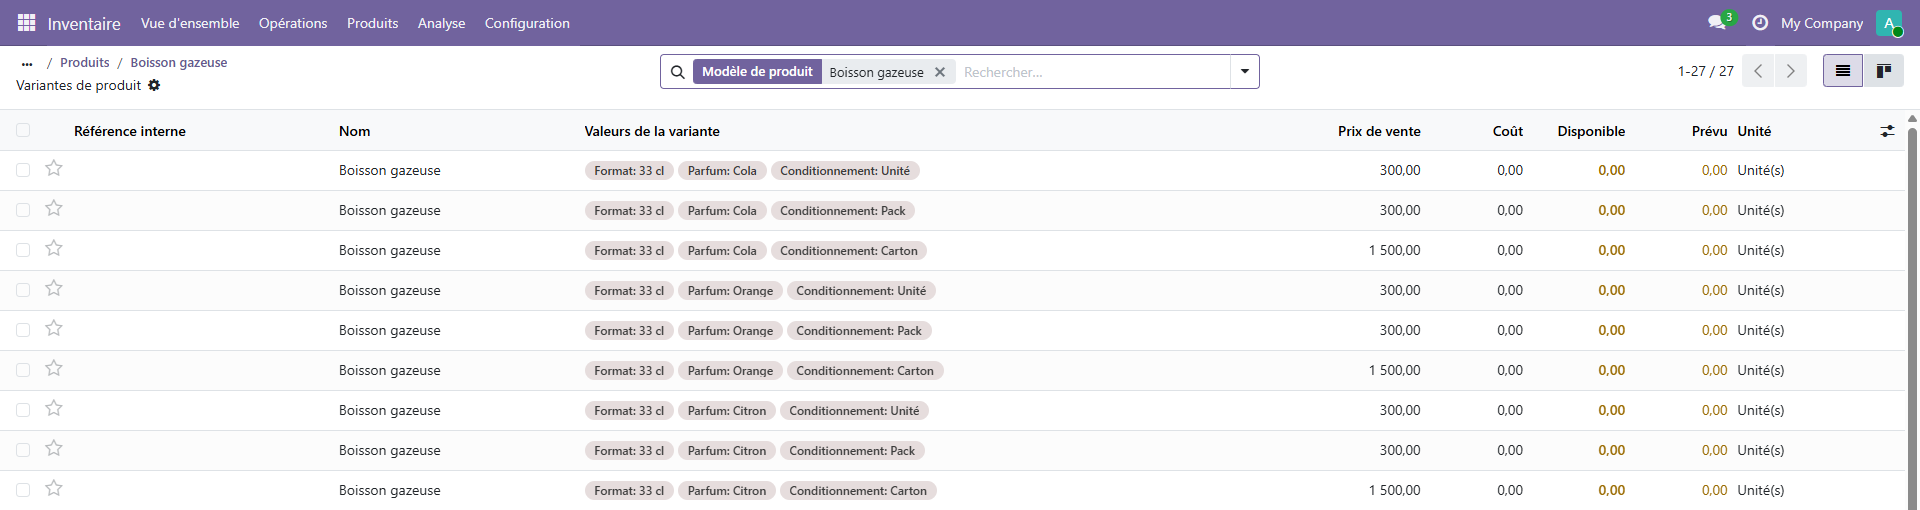
Task: Sort by Disponible column header
Action: (x=1591, y=131)
